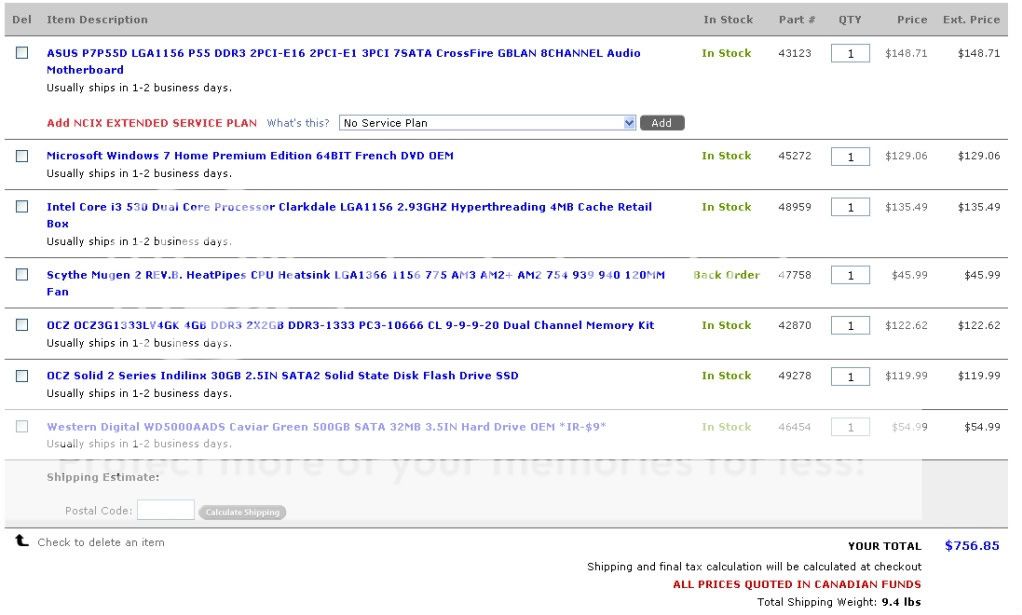Open OCZ Solid 2 Series SSD link

pos(282,375)
